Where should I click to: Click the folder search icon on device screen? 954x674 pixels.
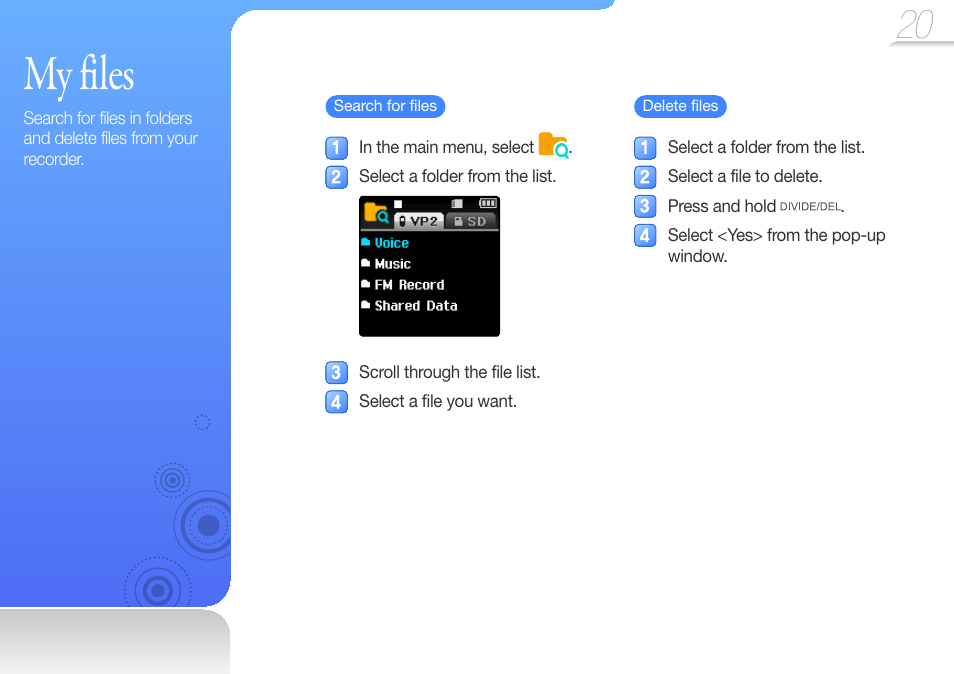click(x=376, y=212)
